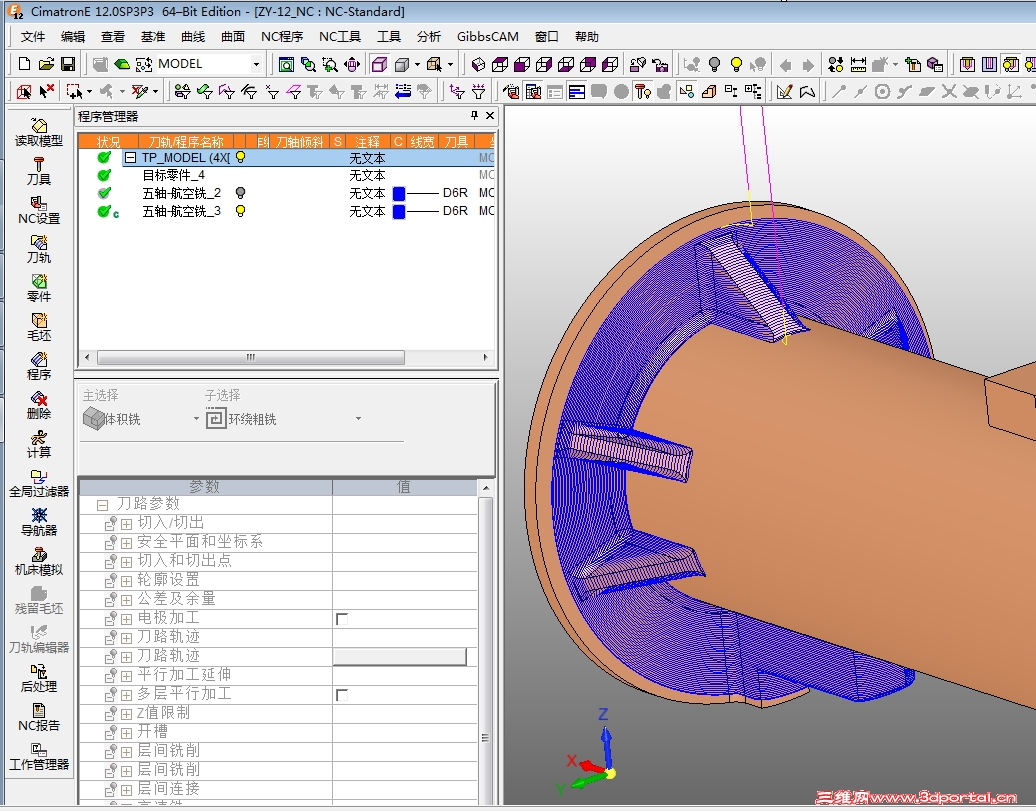Open the 导航器 sidebar tool
1036x811 pixels.
pyautogui.click(x=38, y=521)
